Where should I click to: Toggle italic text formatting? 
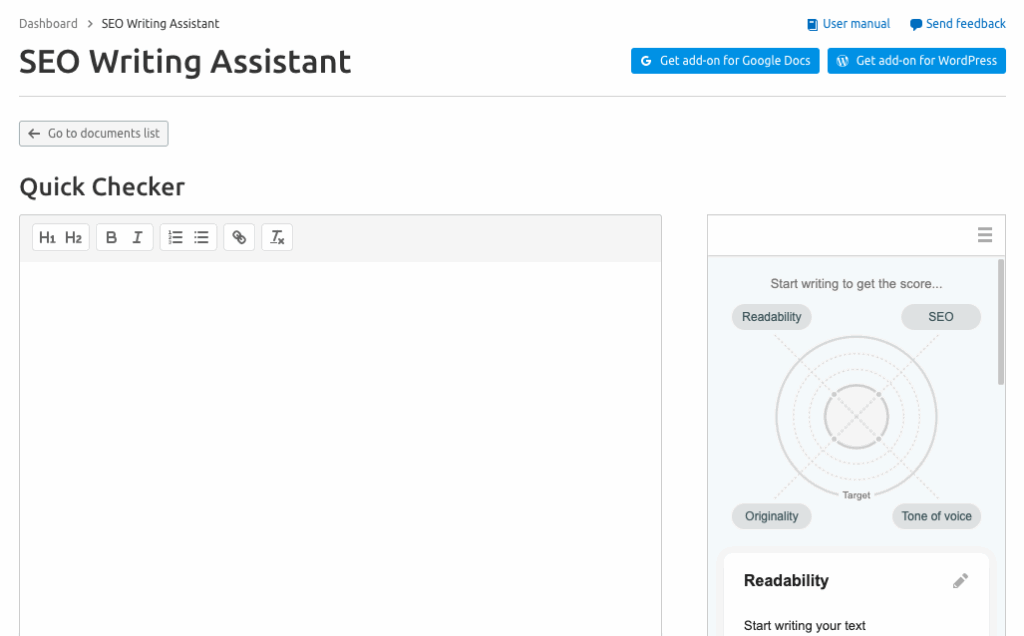[138, 238]
